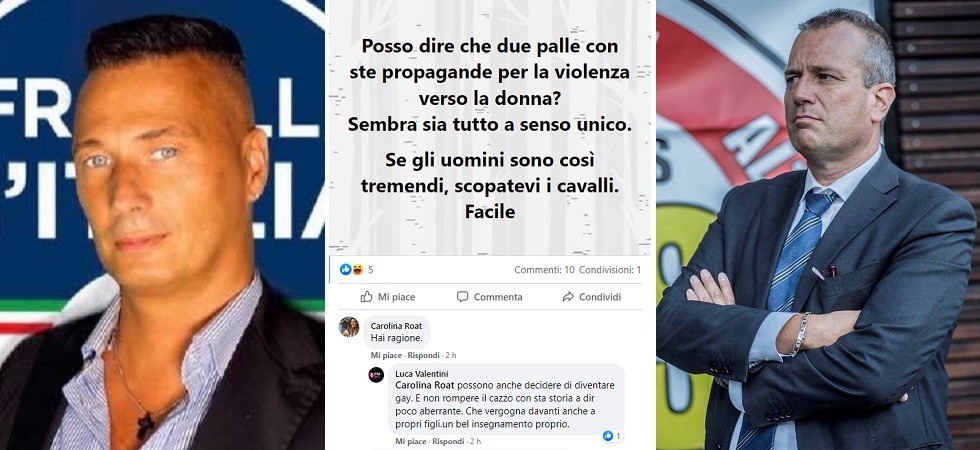Click the post text about propaganda
Screen dimensions: 980x450
489,130
